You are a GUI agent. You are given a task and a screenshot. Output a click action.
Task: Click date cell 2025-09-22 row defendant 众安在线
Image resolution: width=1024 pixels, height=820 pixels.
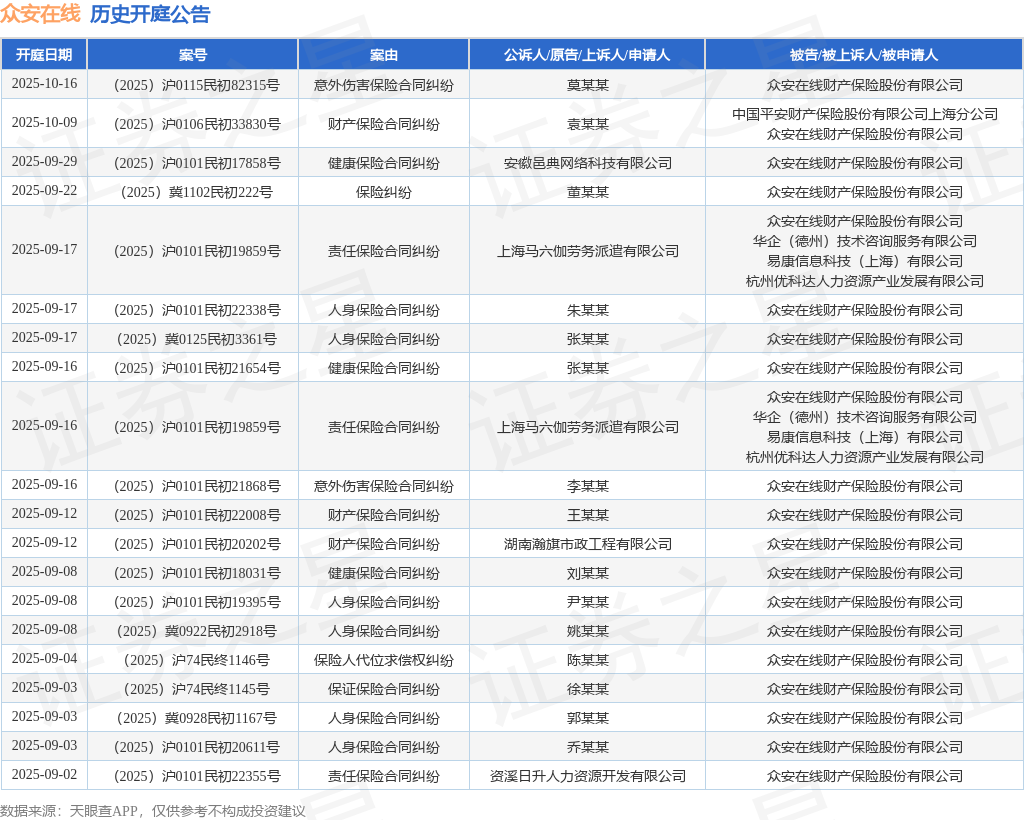[x=865, y=192]
